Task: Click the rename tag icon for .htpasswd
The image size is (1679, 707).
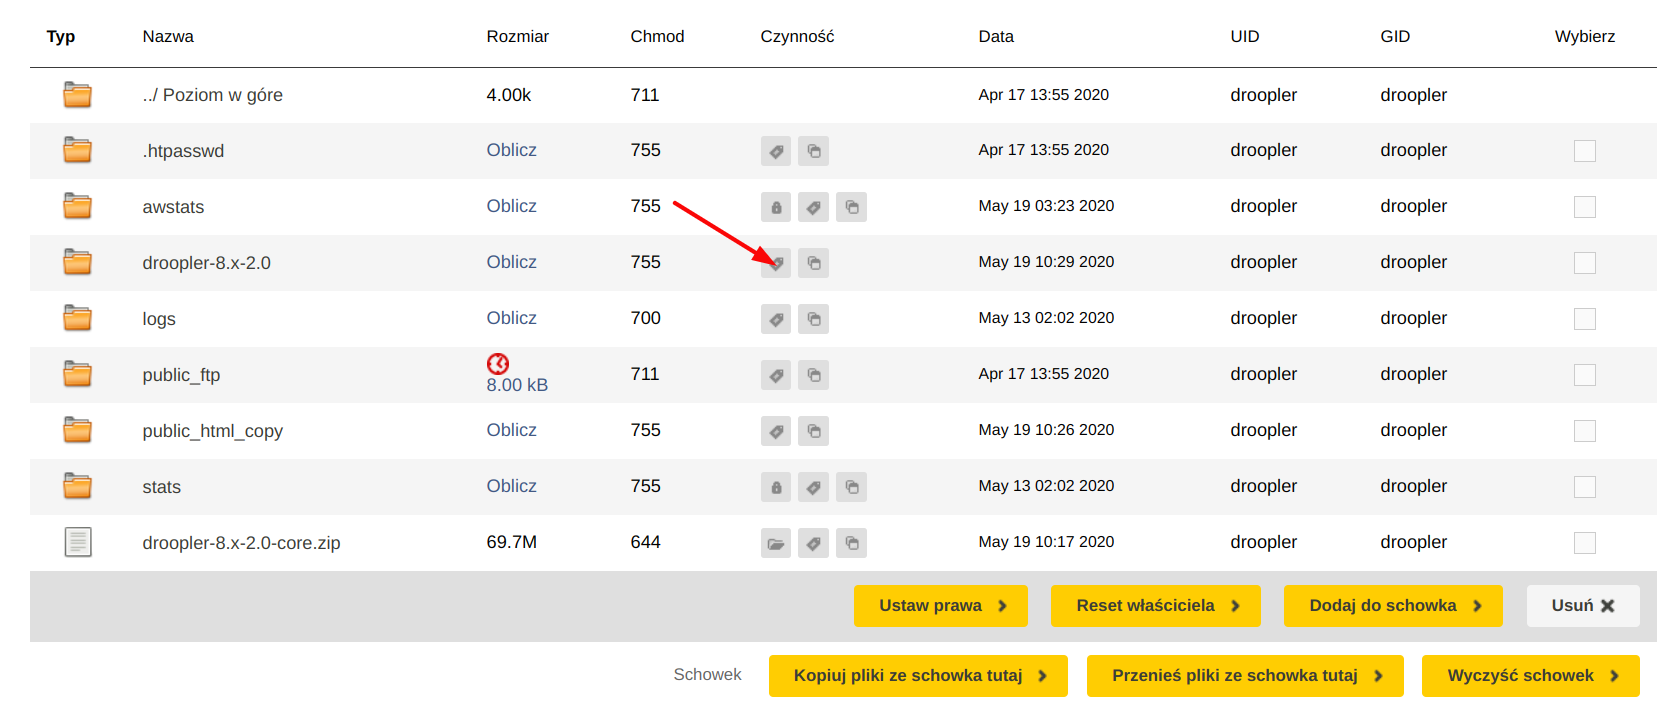Action: pos(776,151)
